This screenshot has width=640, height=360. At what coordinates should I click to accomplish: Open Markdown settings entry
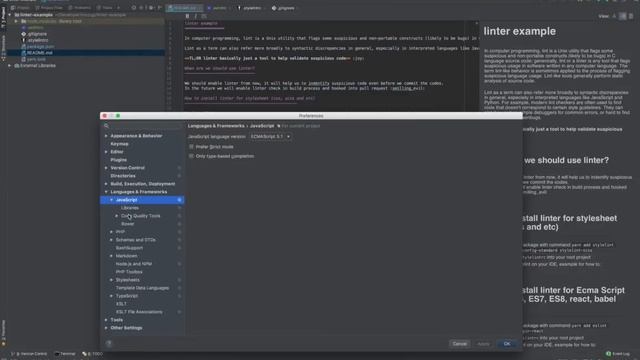pyautogui.click(x=126, y=256)
